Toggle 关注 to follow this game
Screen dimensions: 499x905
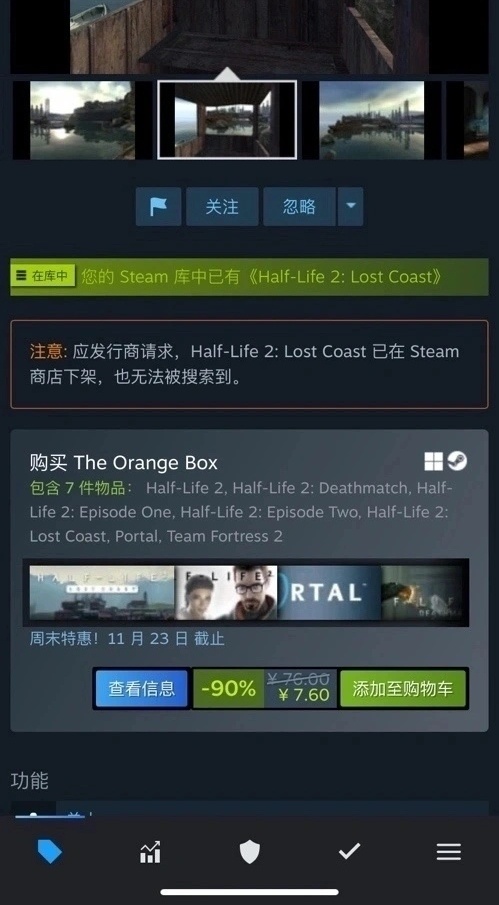click(x=222, y=207)
